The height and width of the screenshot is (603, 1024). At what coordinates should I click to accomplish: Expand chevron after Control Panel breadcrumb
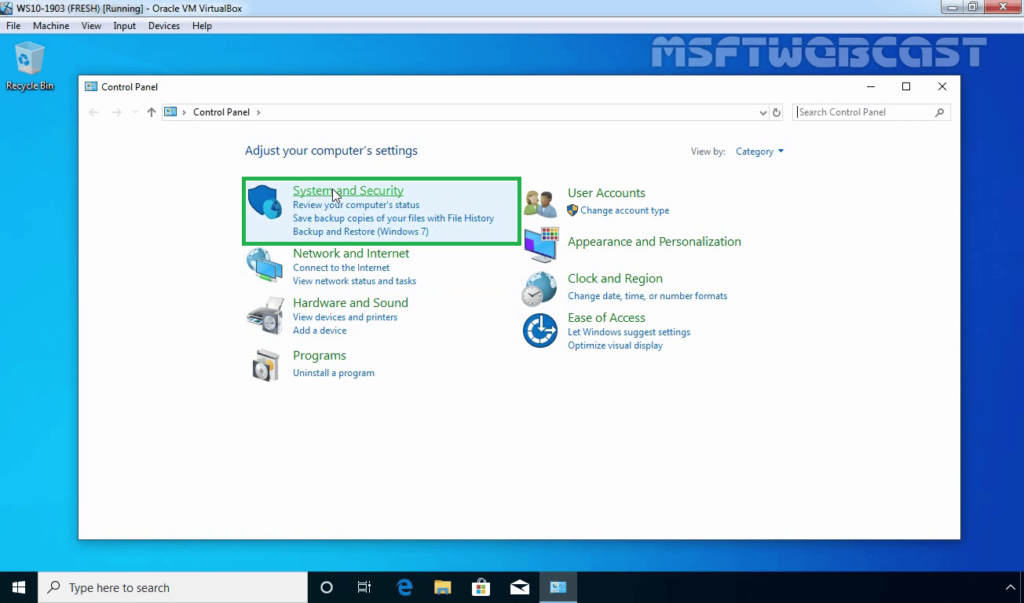click(x=259, y=112)
